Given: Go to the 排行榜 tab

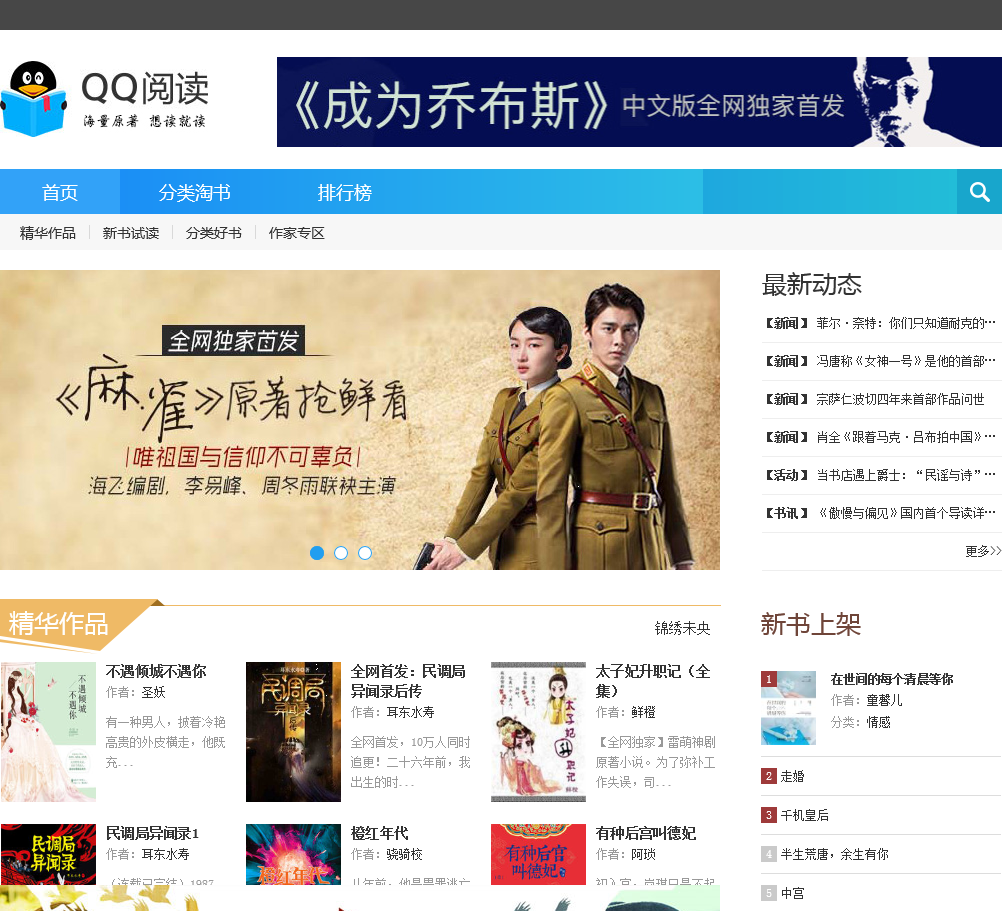Looking at the screenshot, I should pos(344,192).
